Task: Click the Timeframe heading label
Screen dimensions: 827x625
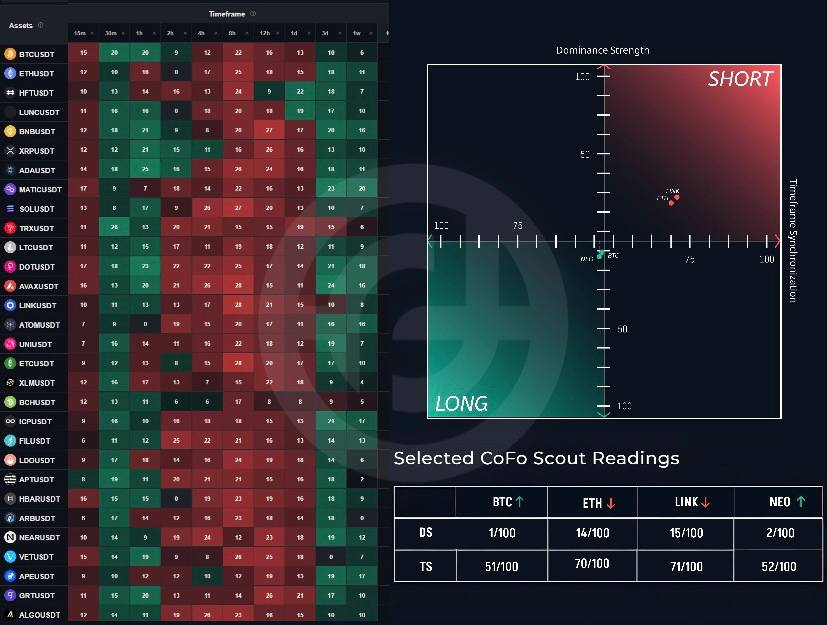Action: click(x=227, y=14)
